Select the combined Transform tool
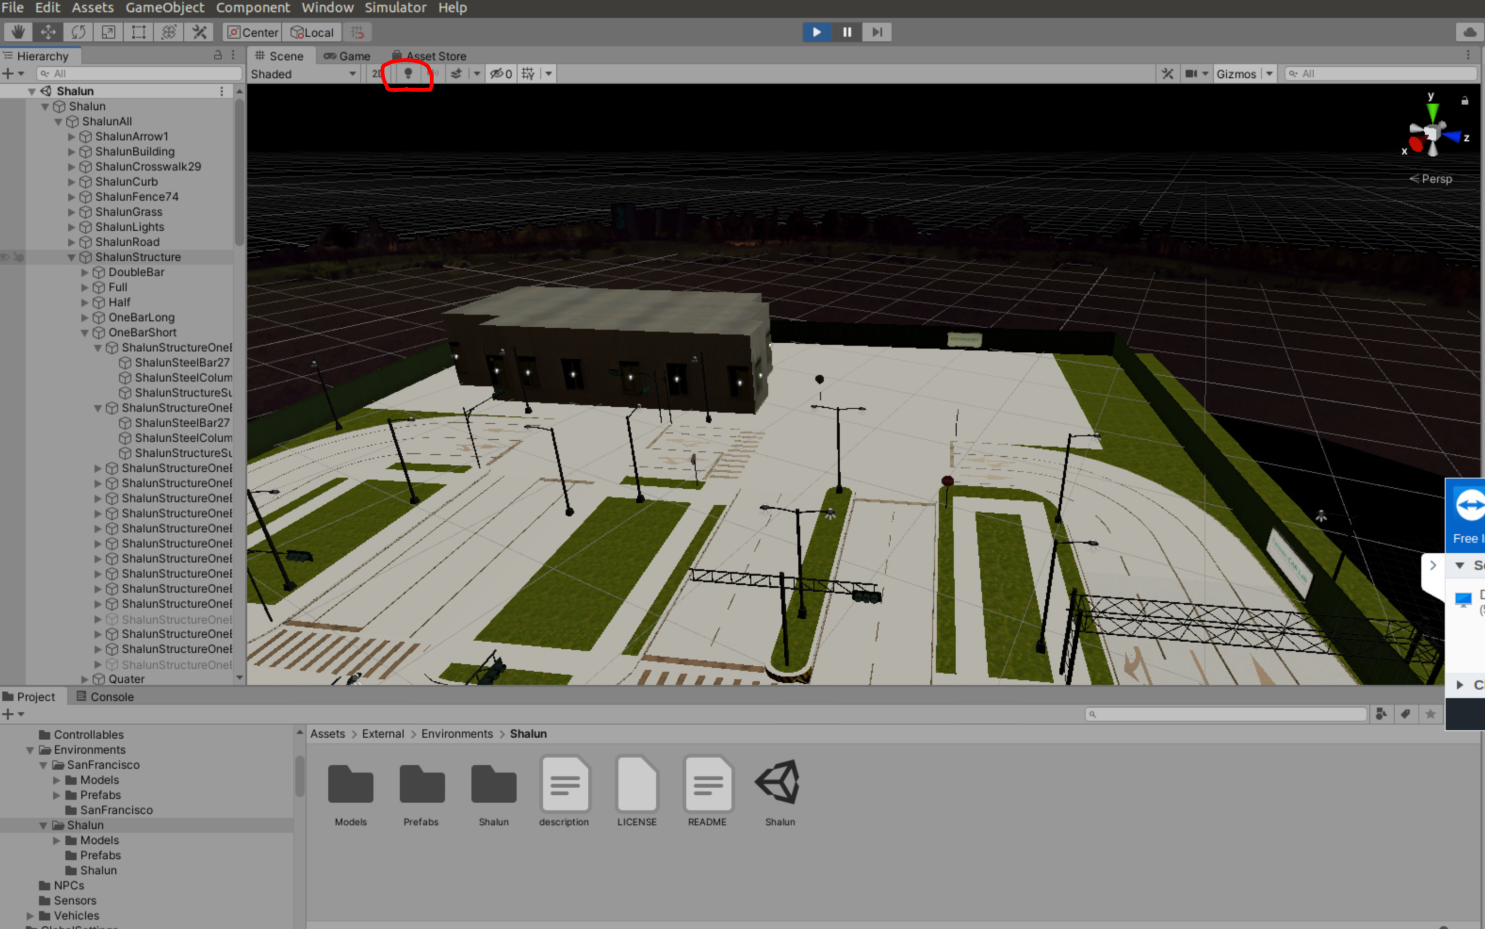This screenshot has height=929, width=1485. coord(169,32)
